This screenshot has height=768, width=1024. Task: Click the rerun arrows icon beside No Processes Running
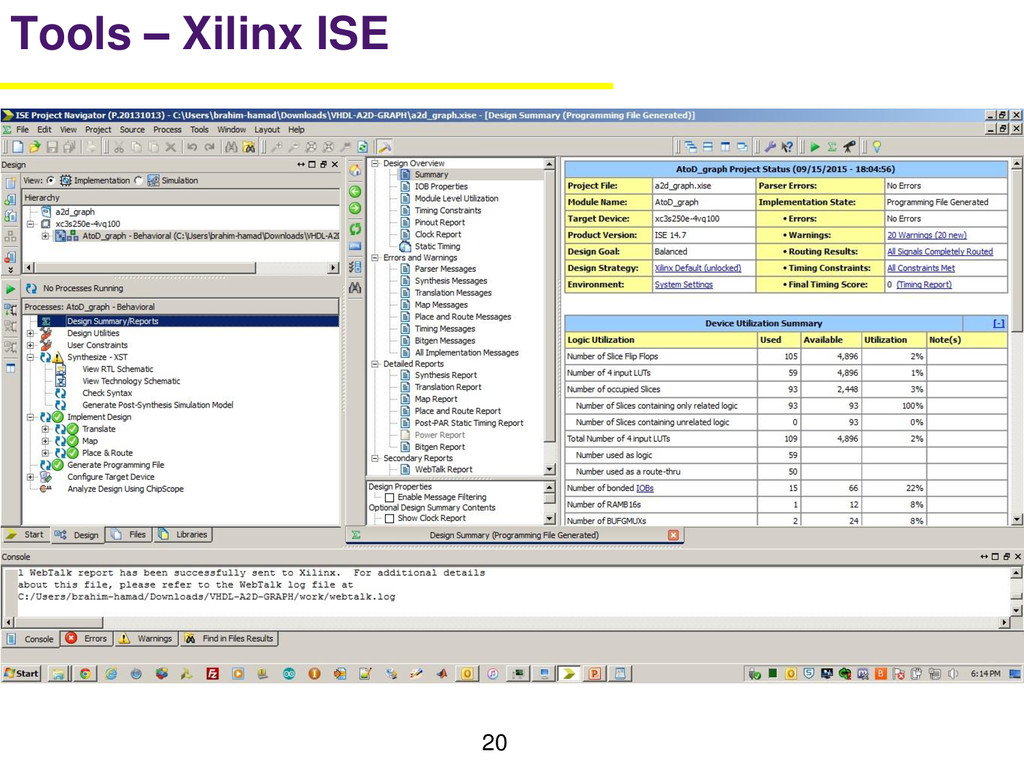tap(31, 288)
